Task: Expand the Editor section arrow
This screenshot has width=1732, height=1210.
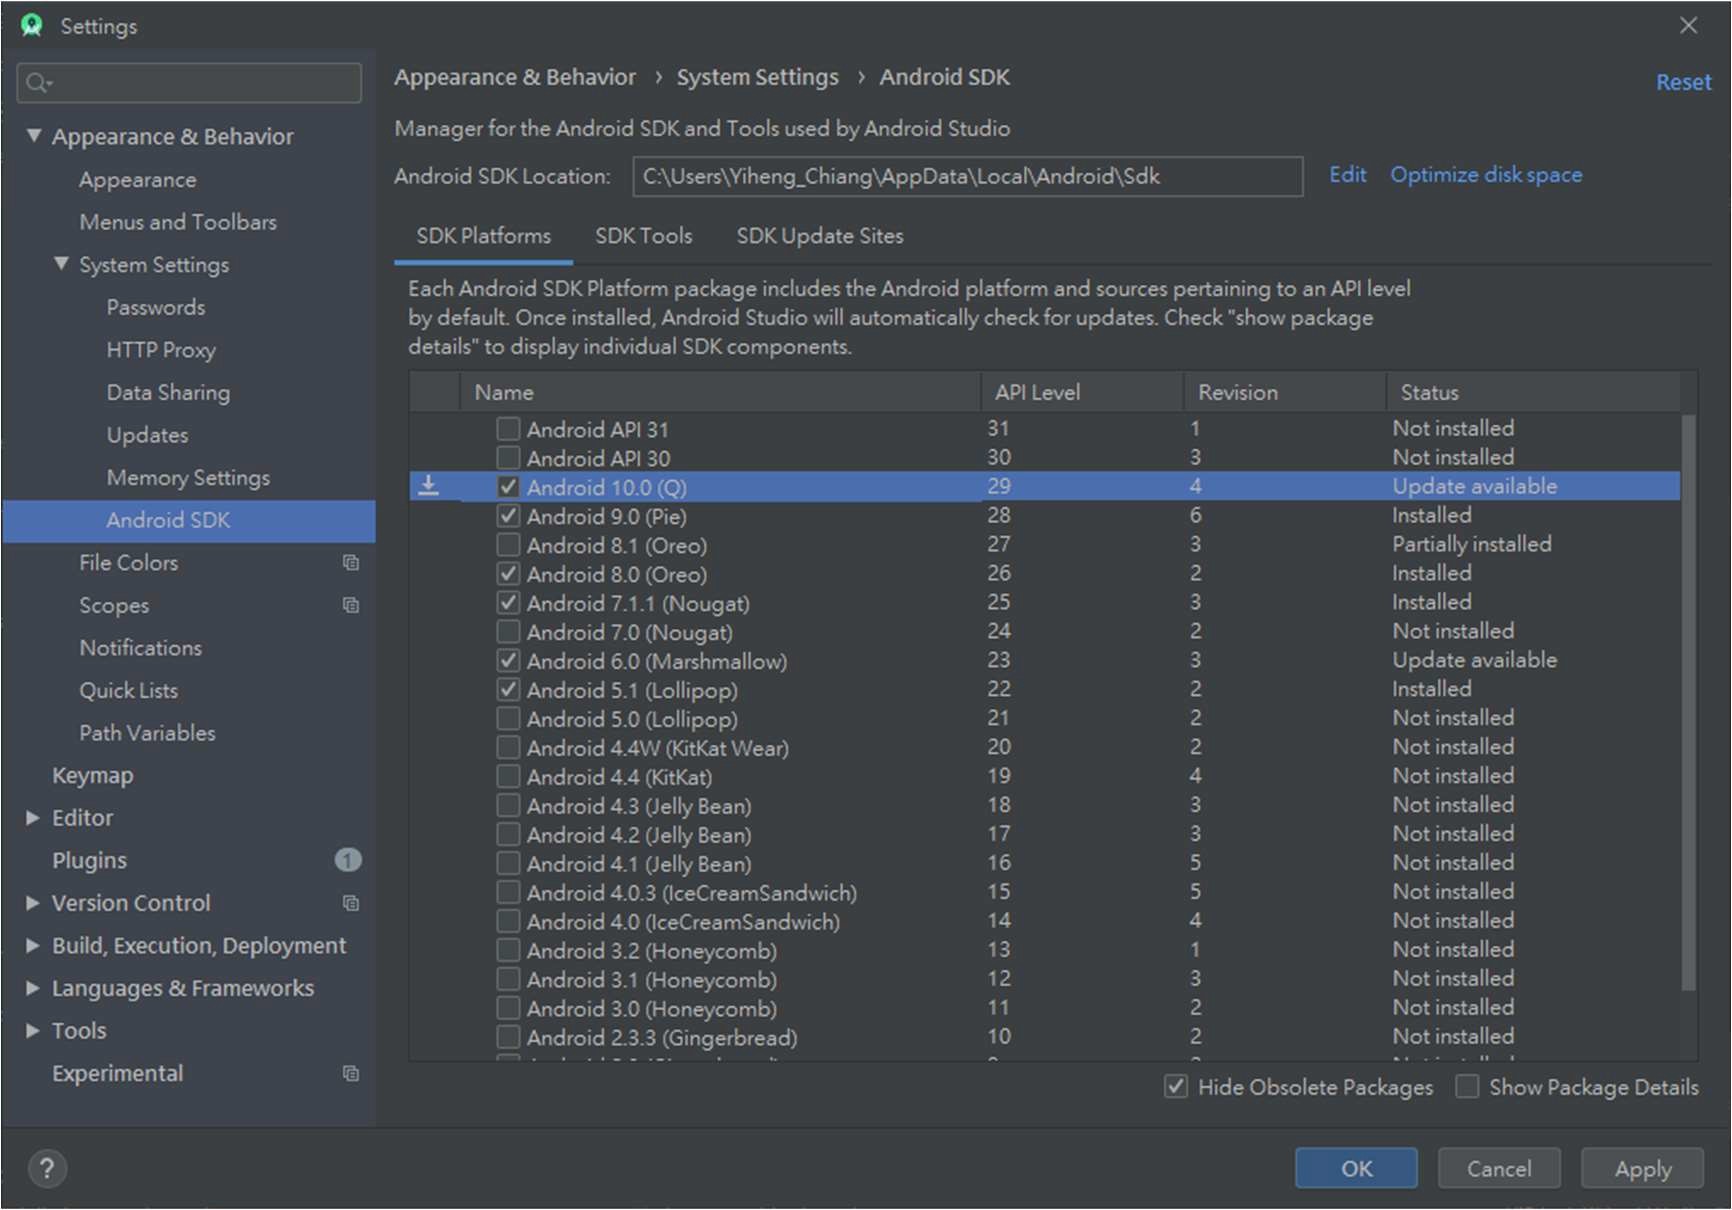Action: coord(33,818)
